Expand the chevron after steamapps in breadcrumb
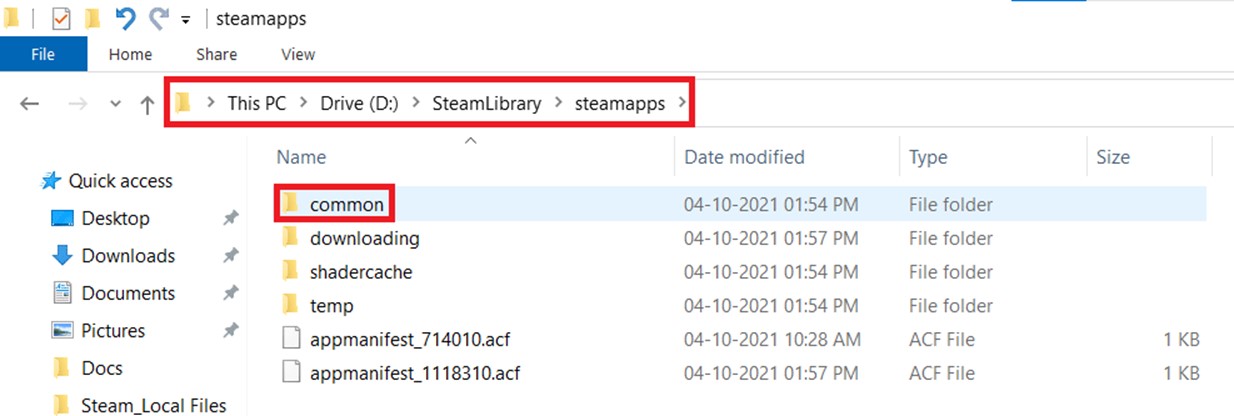 click(683, 103)
